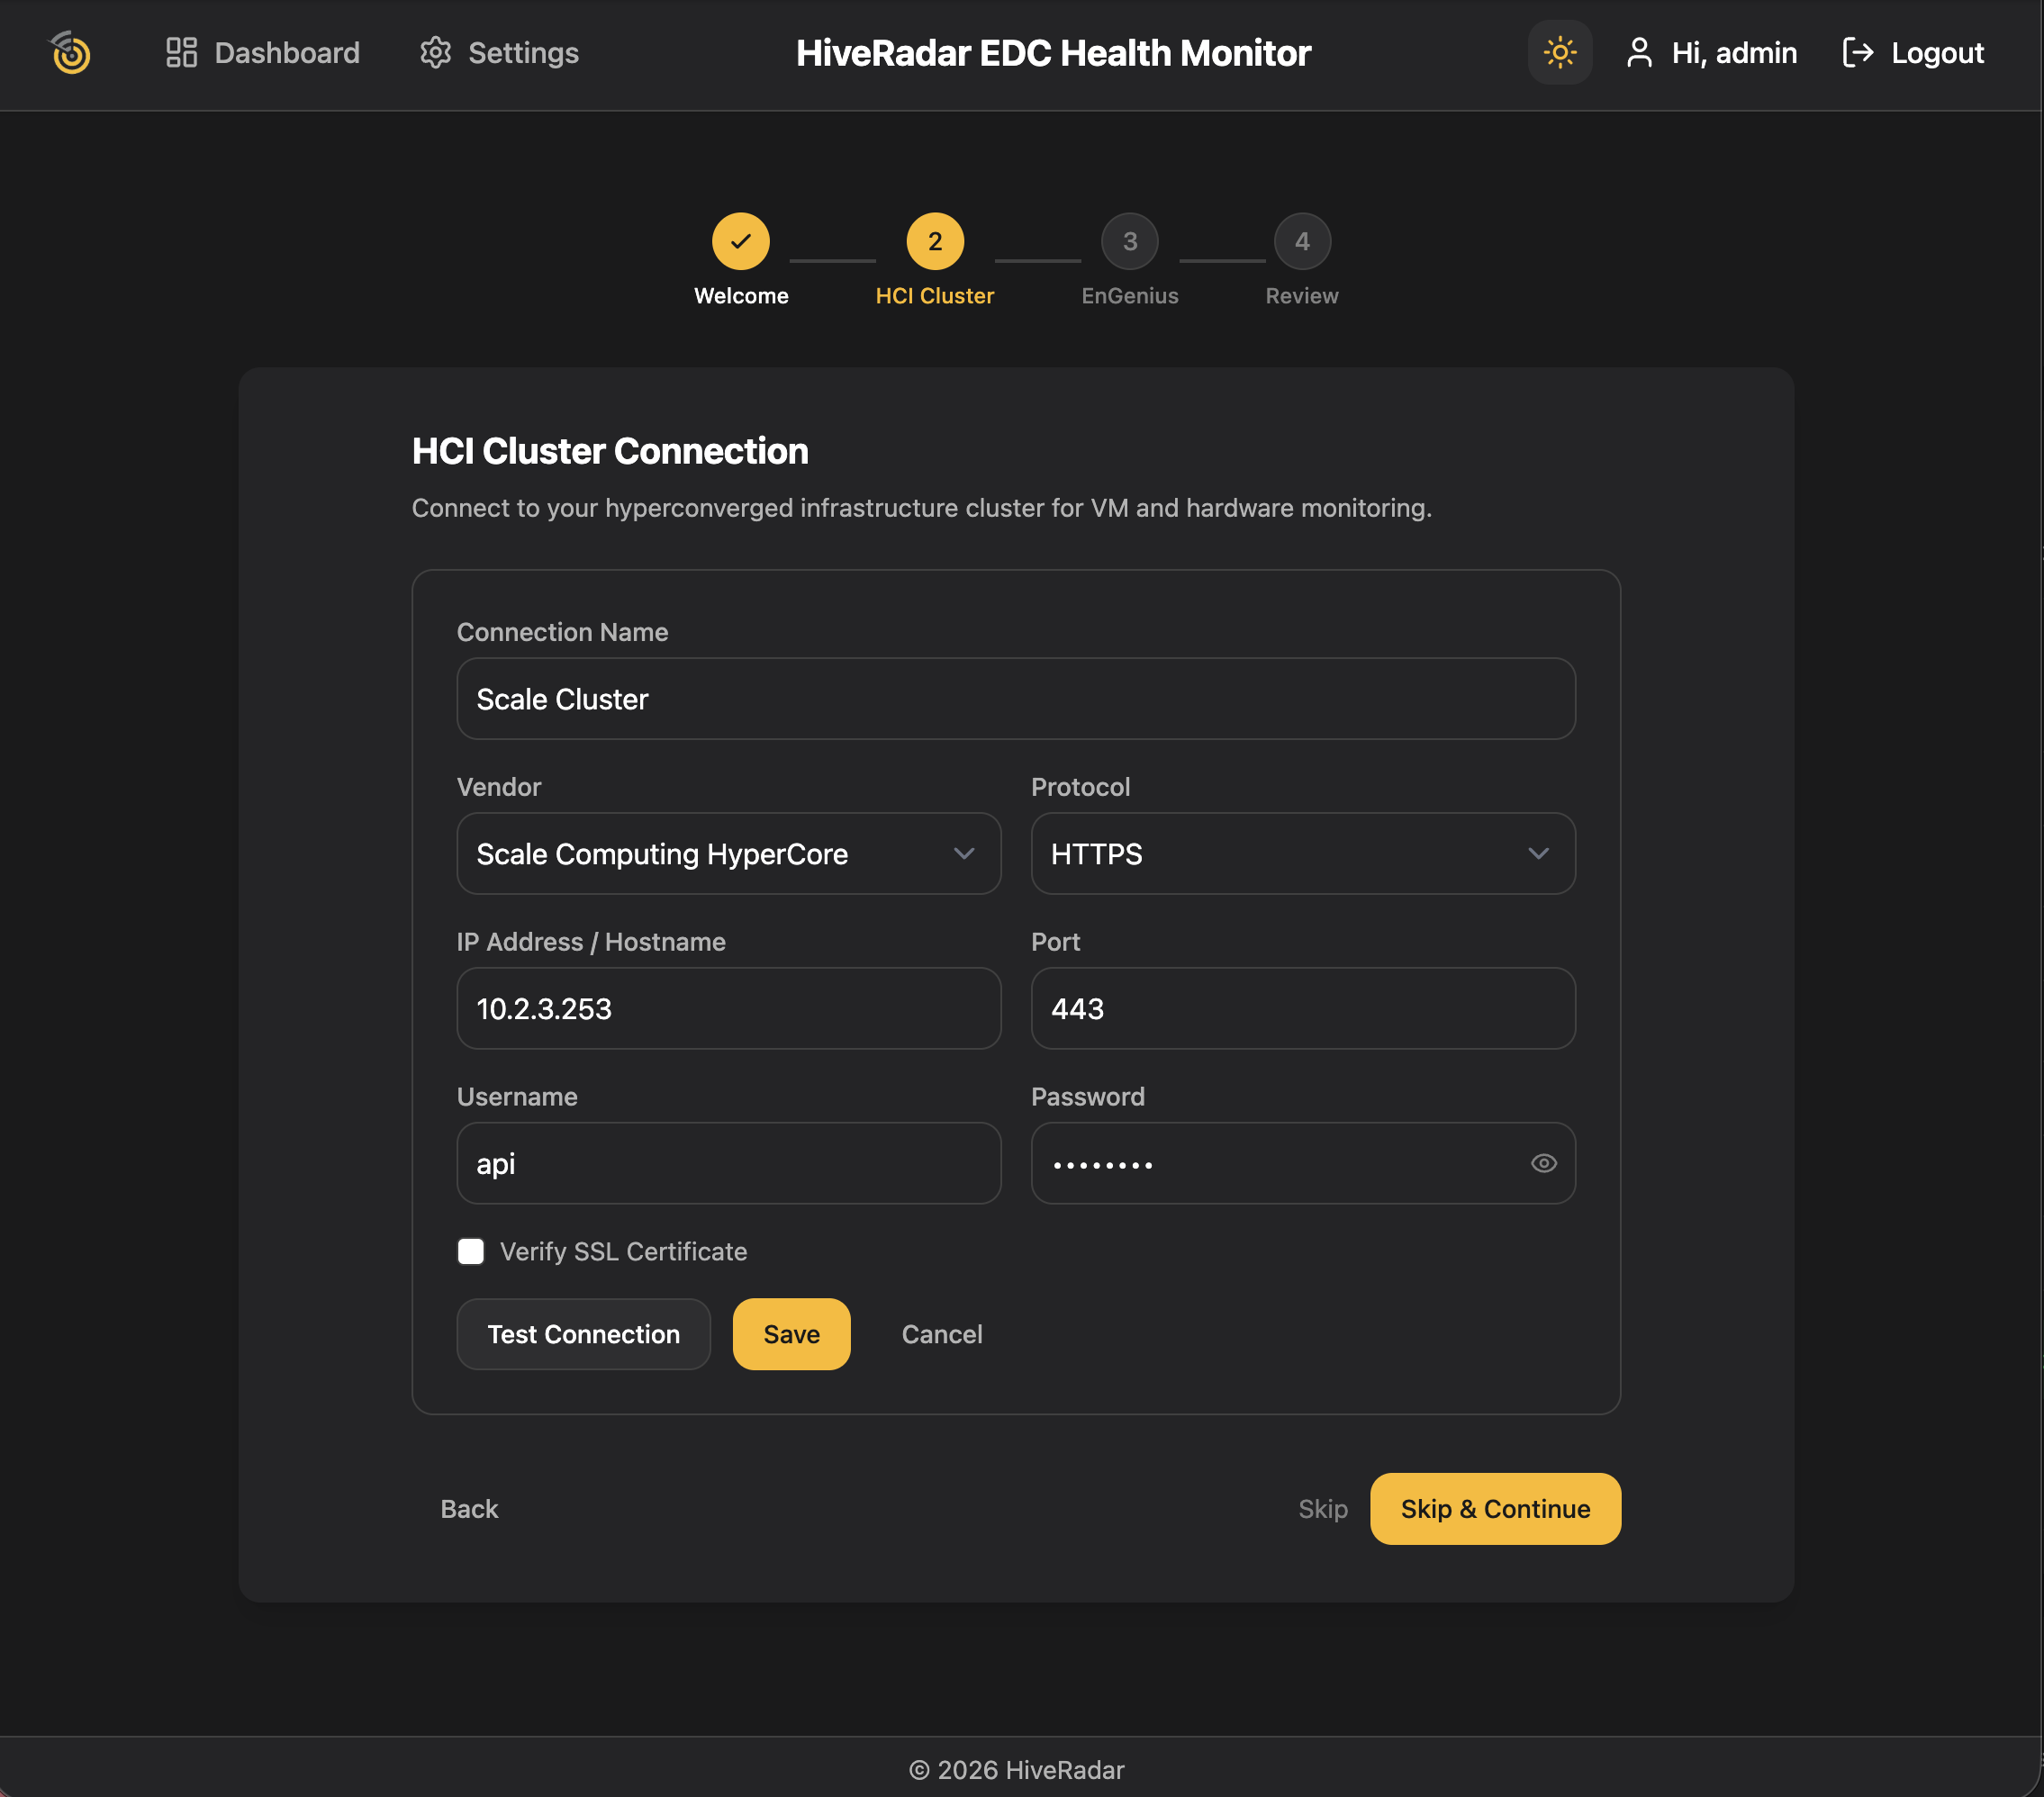The image size is (2044, 1797).
Task: Open the Settings page
Action: pyautogui.click(x=499, y=52)
